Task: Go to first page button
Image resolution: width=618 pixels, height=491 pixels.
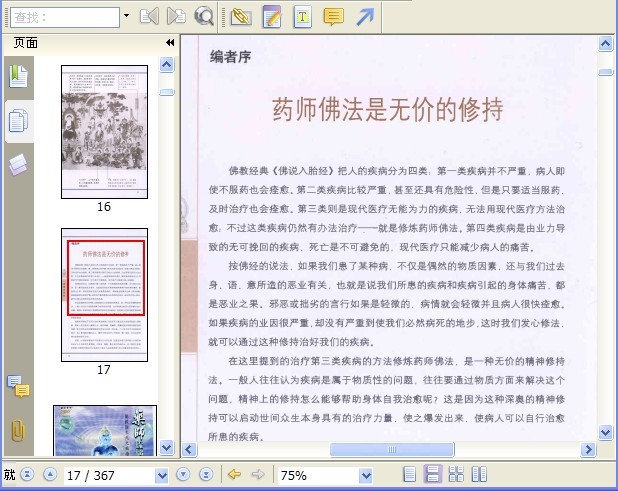Action: click(27, 474)
